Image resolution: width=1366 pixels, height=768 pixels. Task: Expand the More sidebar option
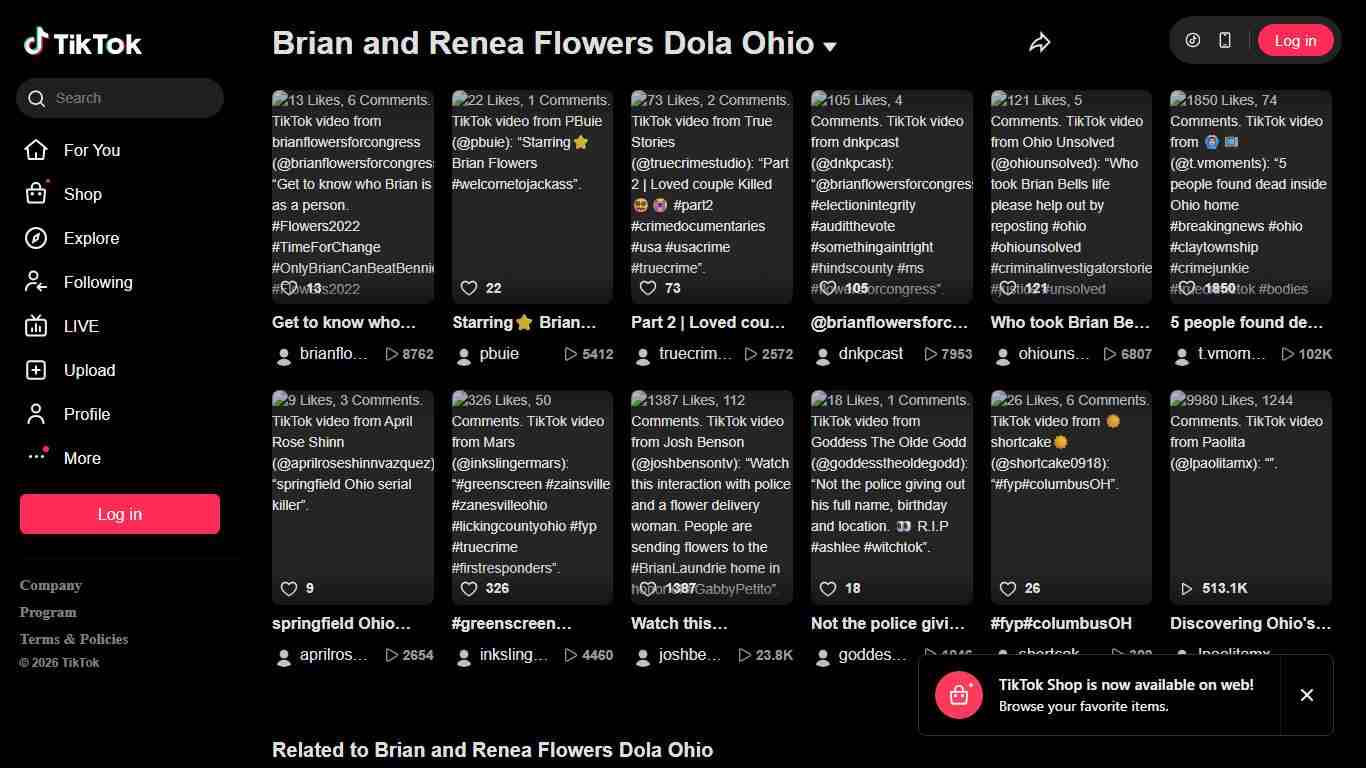click(82, 458)
